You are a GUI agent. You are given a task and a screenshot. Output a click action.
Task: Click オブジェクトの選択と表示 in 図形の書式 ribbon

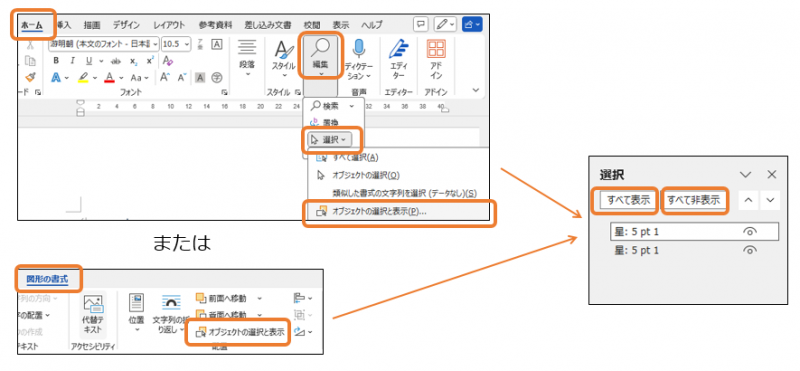coord(240,332)
